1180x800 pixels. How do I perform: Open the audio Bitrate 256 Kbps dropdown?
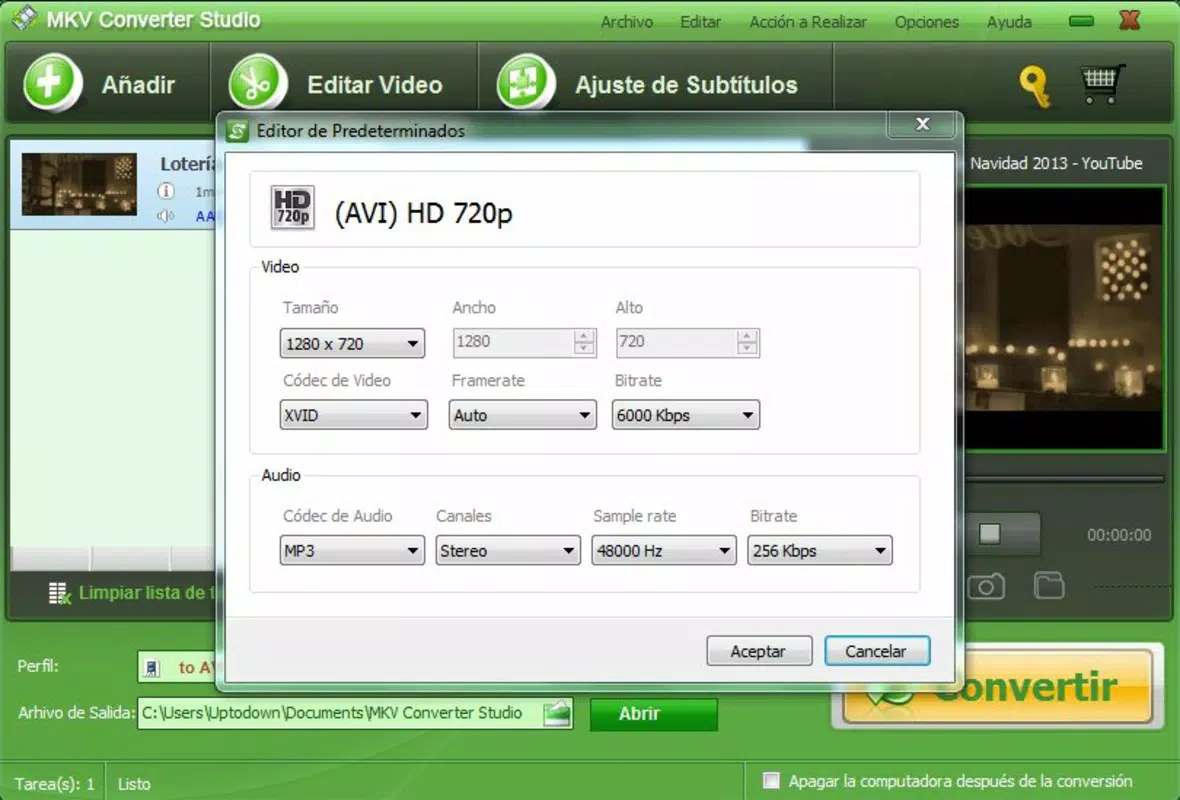point(820,551)
